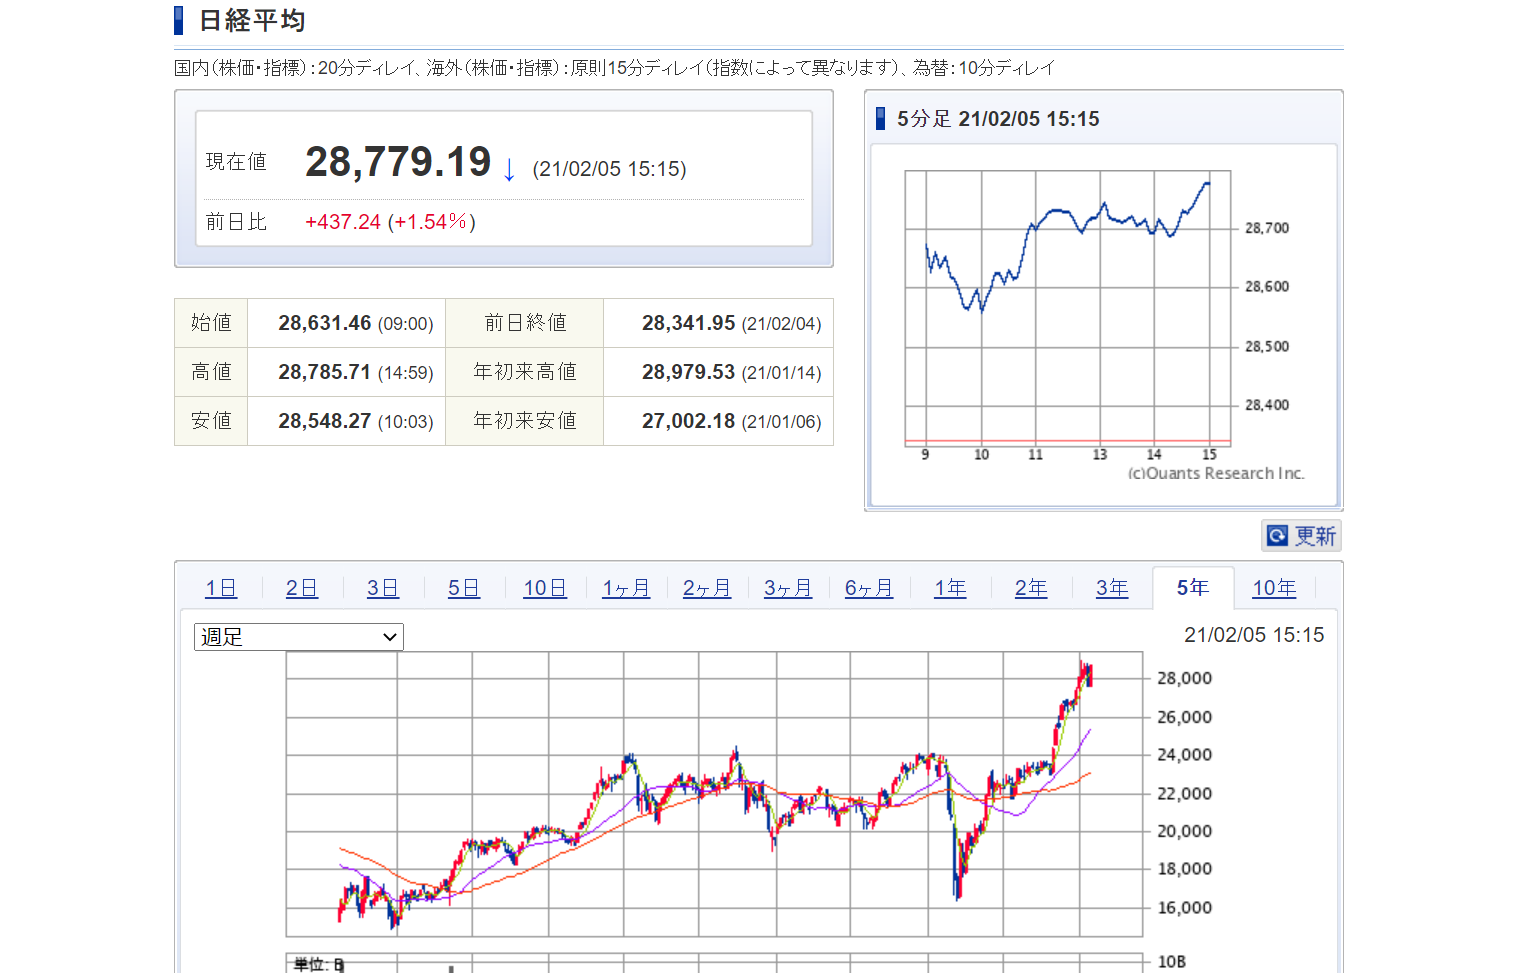Click the active 5年 tab

1193,588
